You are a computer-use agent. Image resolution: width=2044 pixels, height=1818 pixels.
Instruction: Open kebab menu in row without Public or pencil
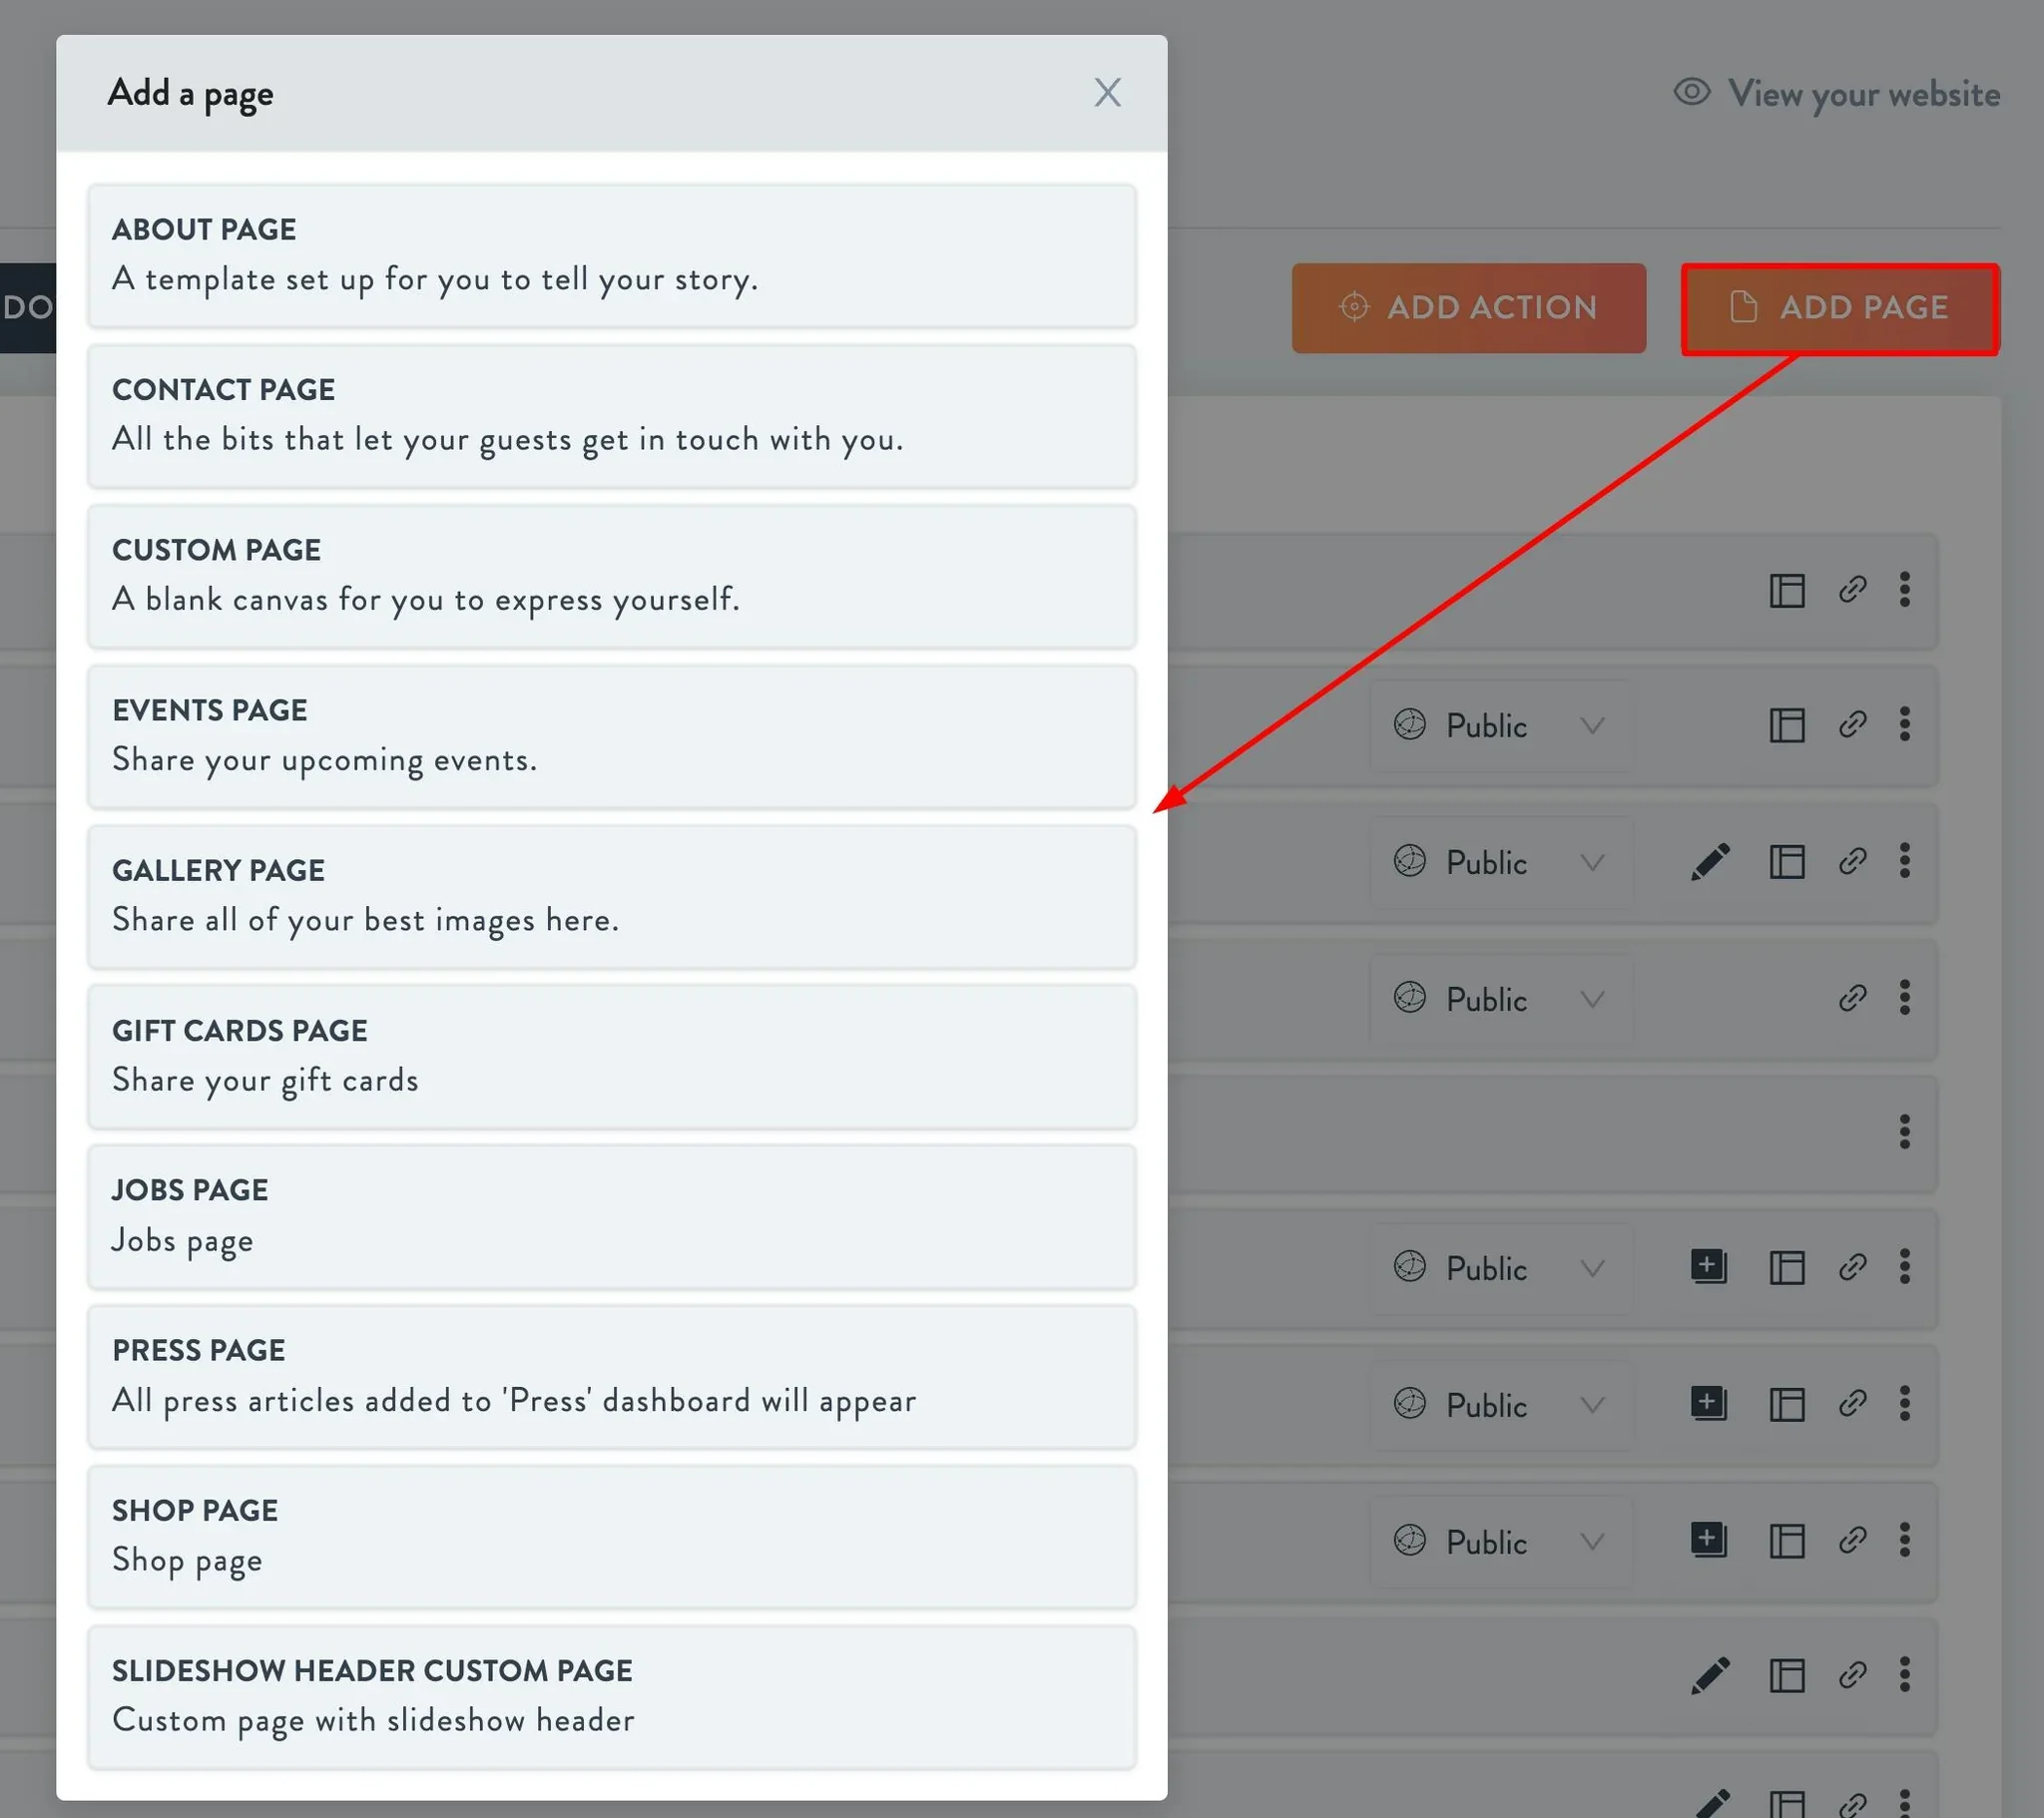1905,590
